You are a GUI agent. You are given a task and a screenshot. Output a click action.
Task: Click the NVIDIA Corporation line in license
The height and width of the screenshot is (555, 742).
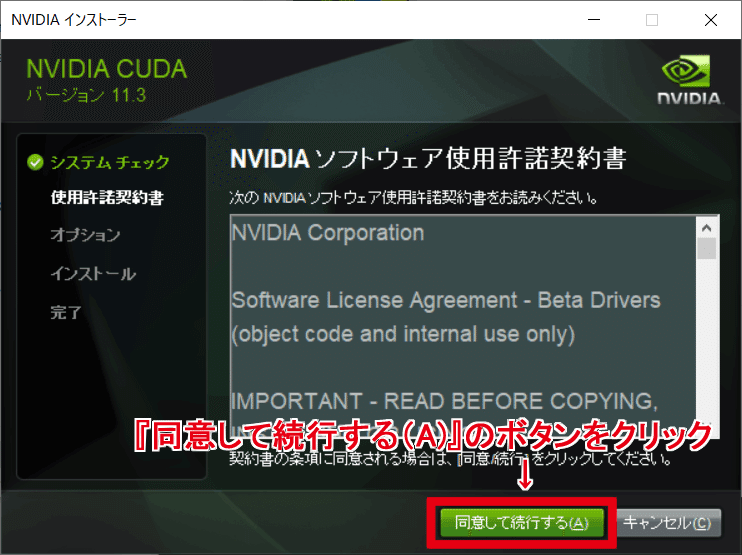pos(328,233)
